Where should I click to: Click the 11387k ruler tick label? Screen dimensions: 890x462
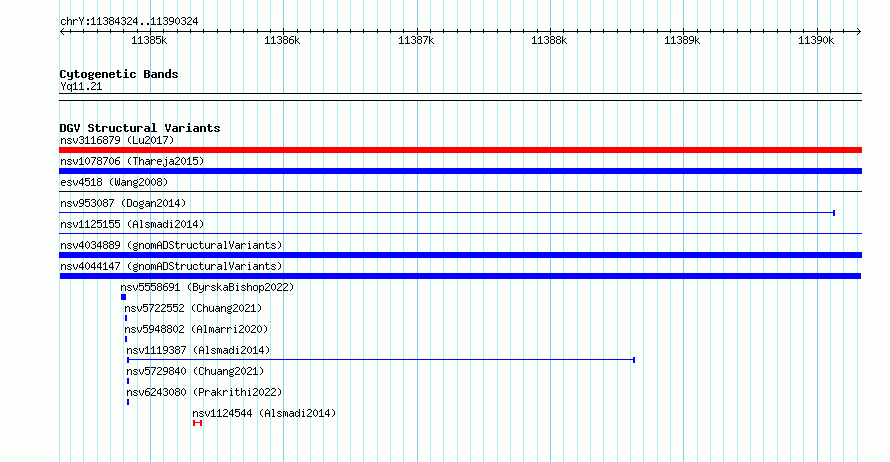(416, 41)
